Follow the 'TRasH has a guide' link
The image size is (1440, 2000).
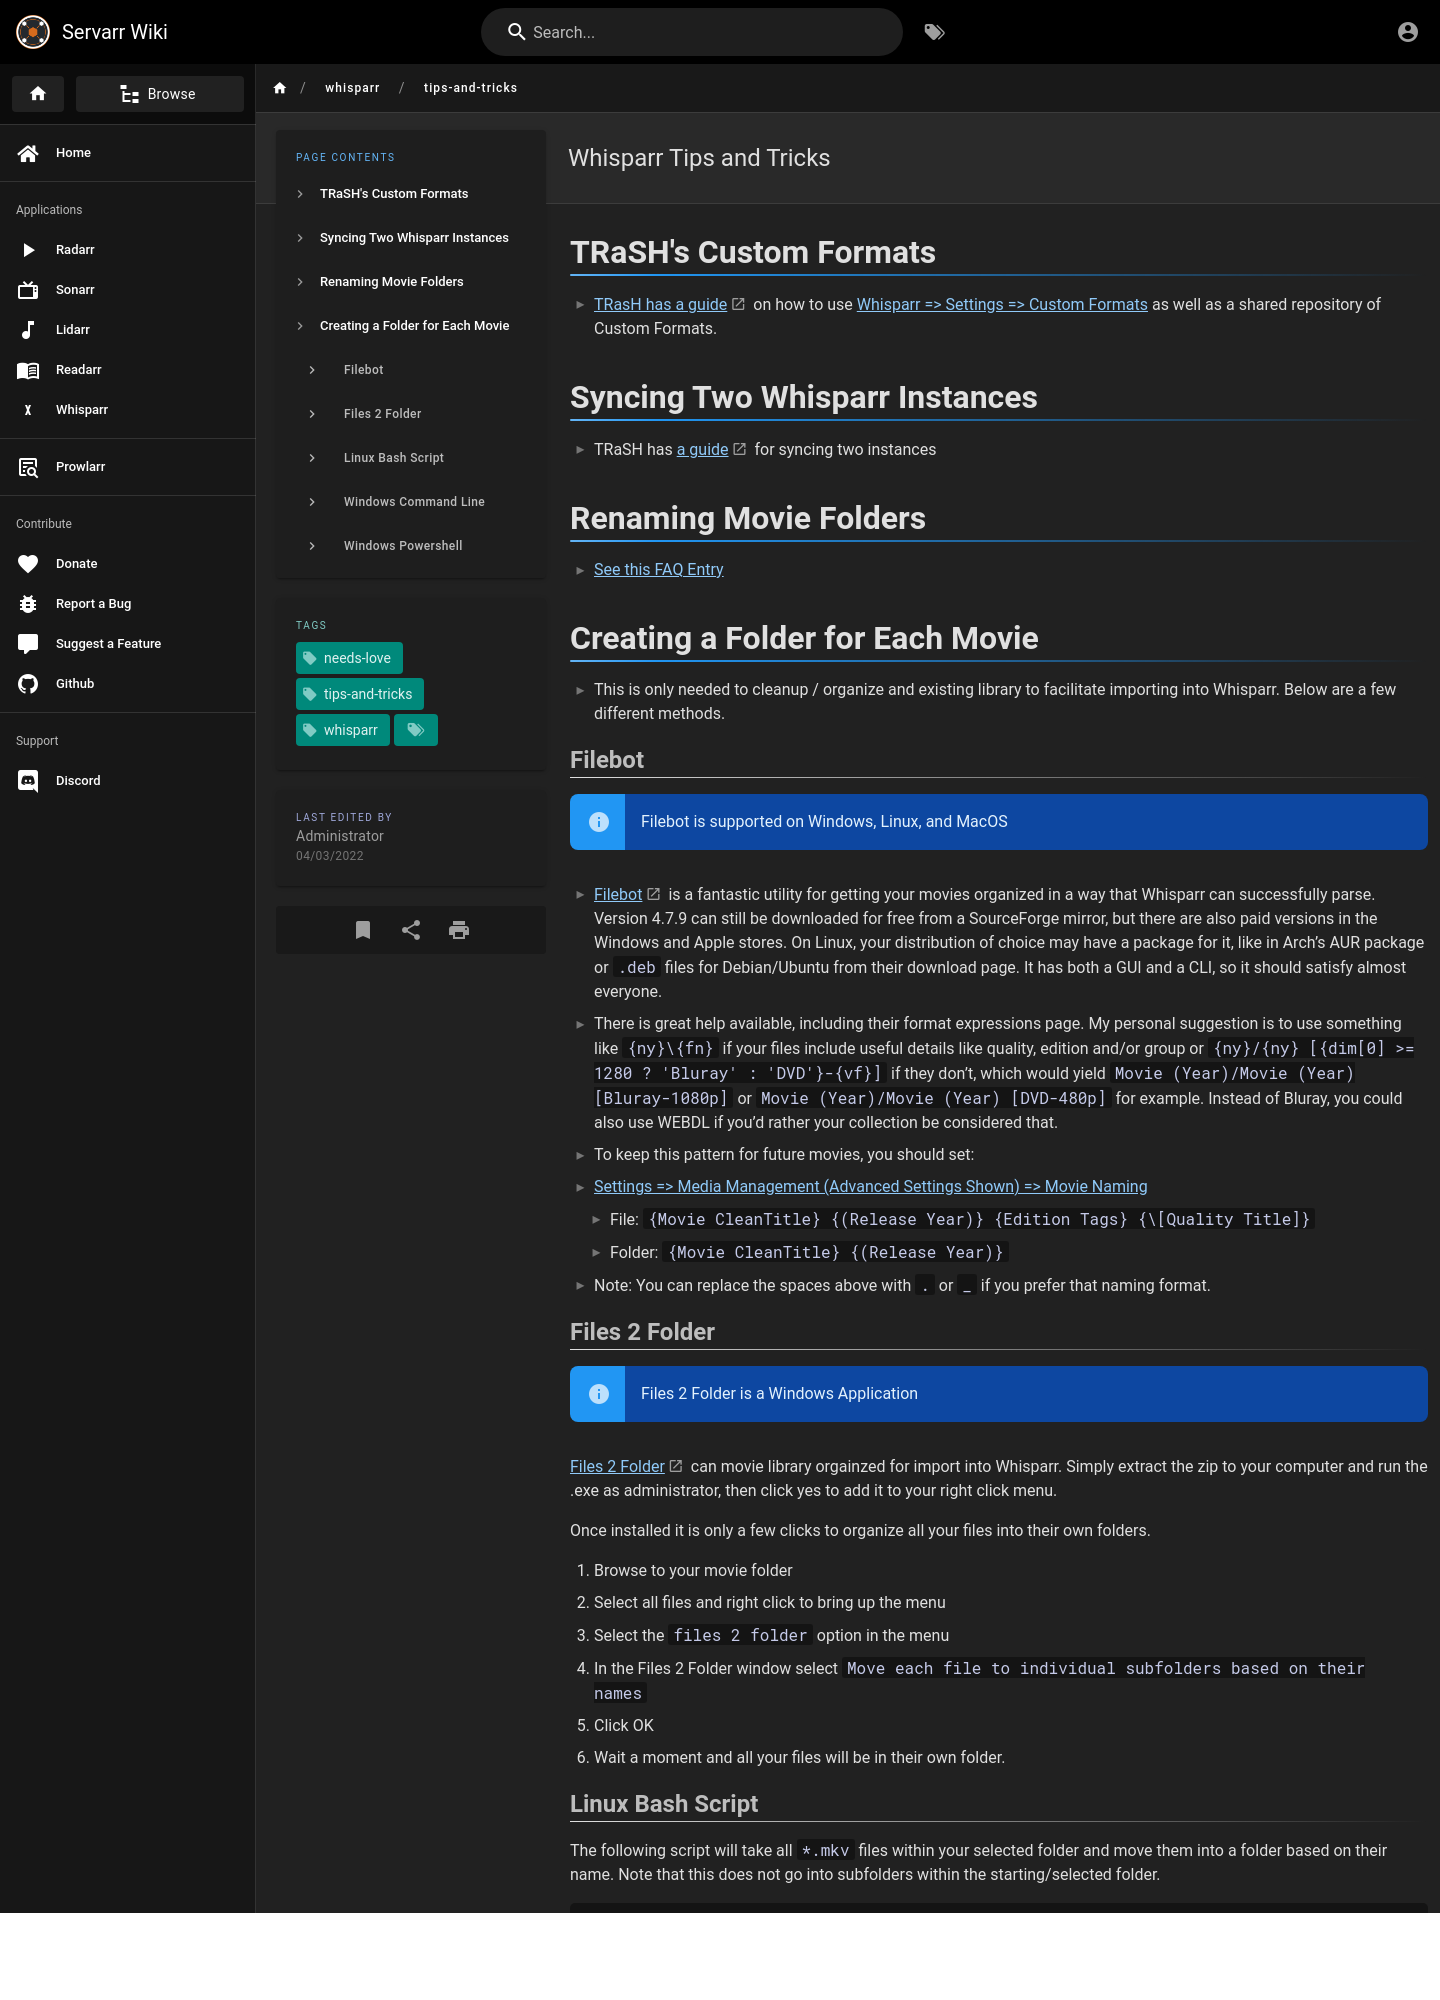click(x=660, y=305)
